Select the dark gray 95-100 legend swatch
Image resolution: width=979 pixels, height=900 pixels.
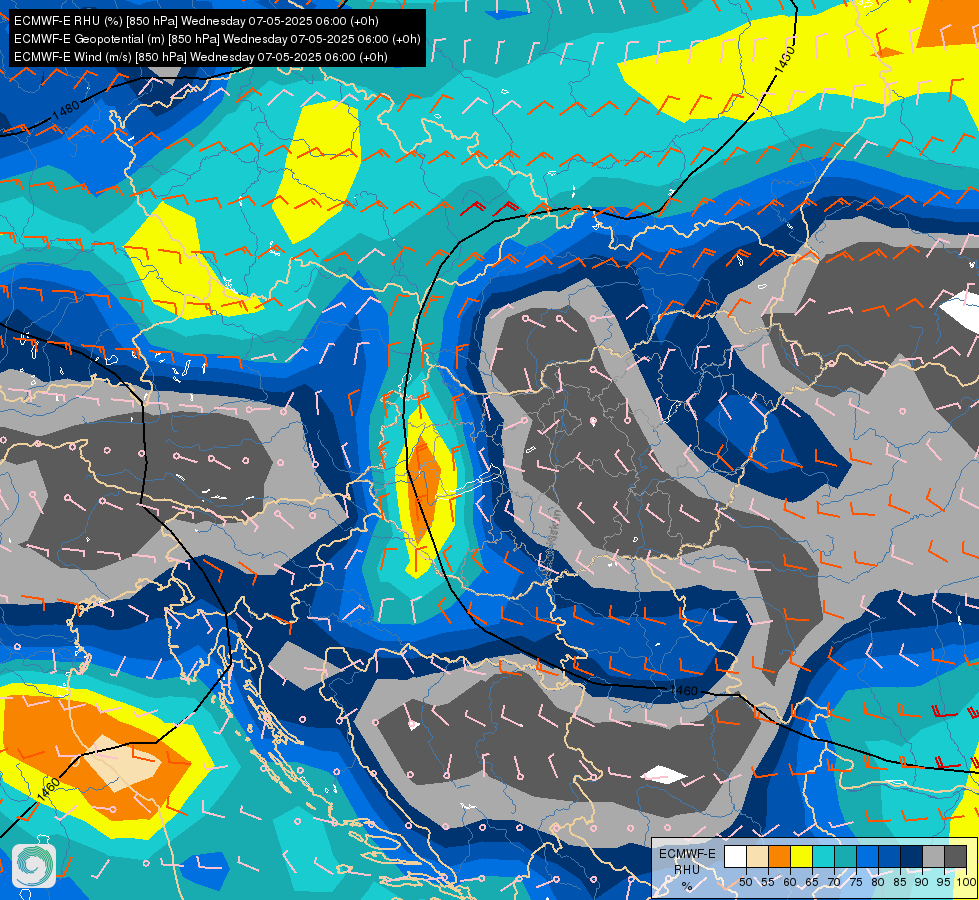click(x=956, y=856)
